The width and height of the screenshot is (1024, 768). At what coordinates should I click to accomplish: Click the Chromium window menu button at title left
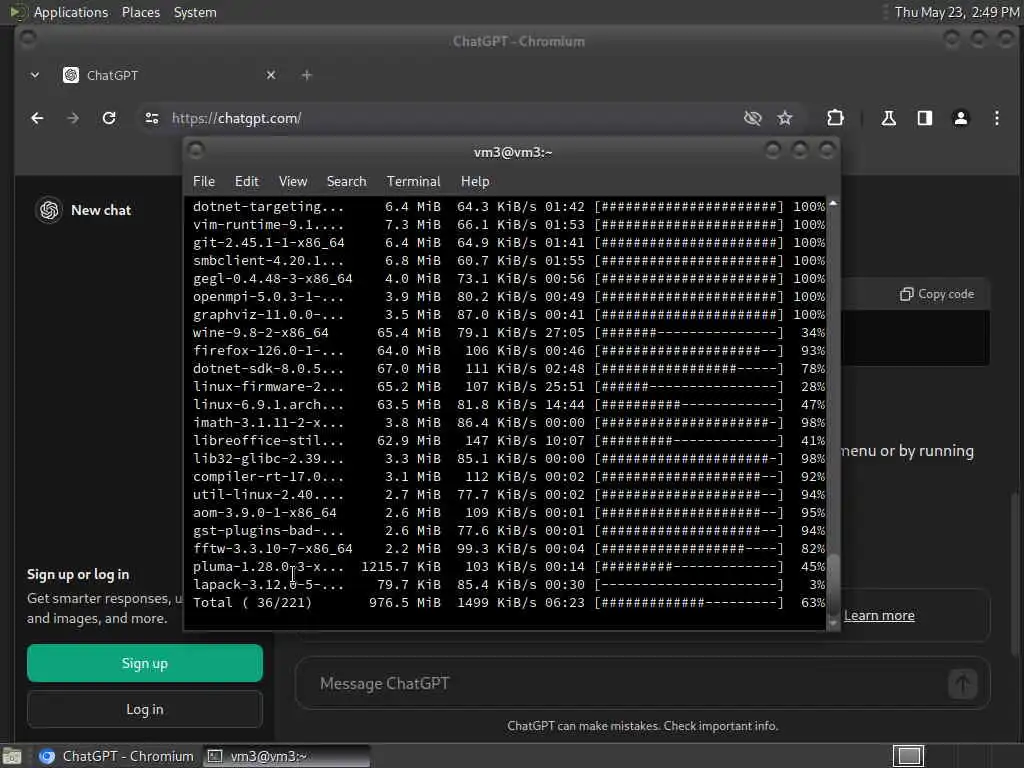point(27,39)
